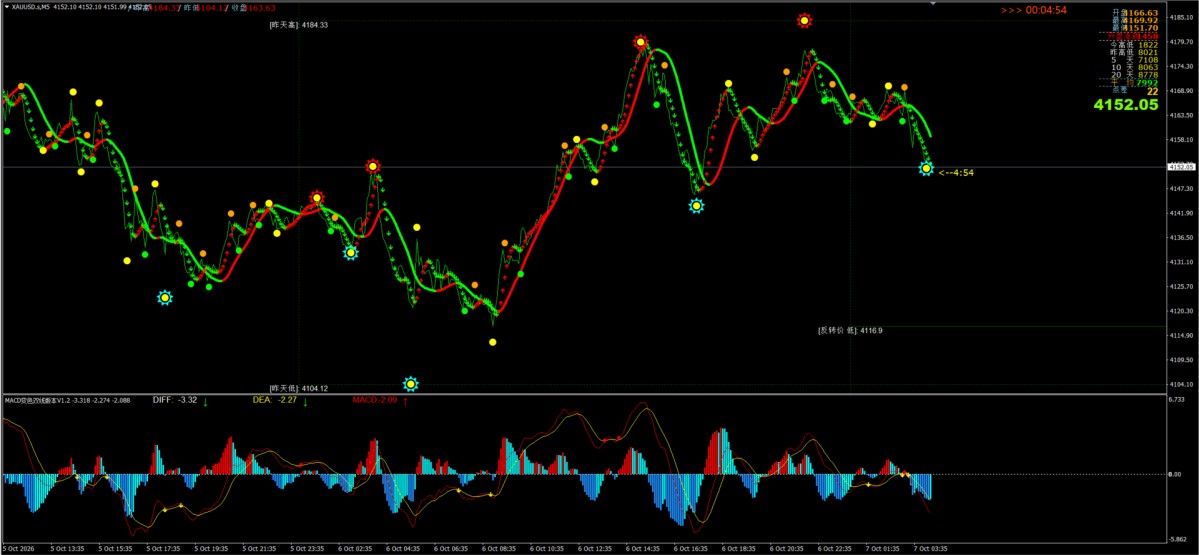The width and height of the screenshot is (1199, 555).
Task: Click the 4185.10 price scale label
Action: (1181, 17)
